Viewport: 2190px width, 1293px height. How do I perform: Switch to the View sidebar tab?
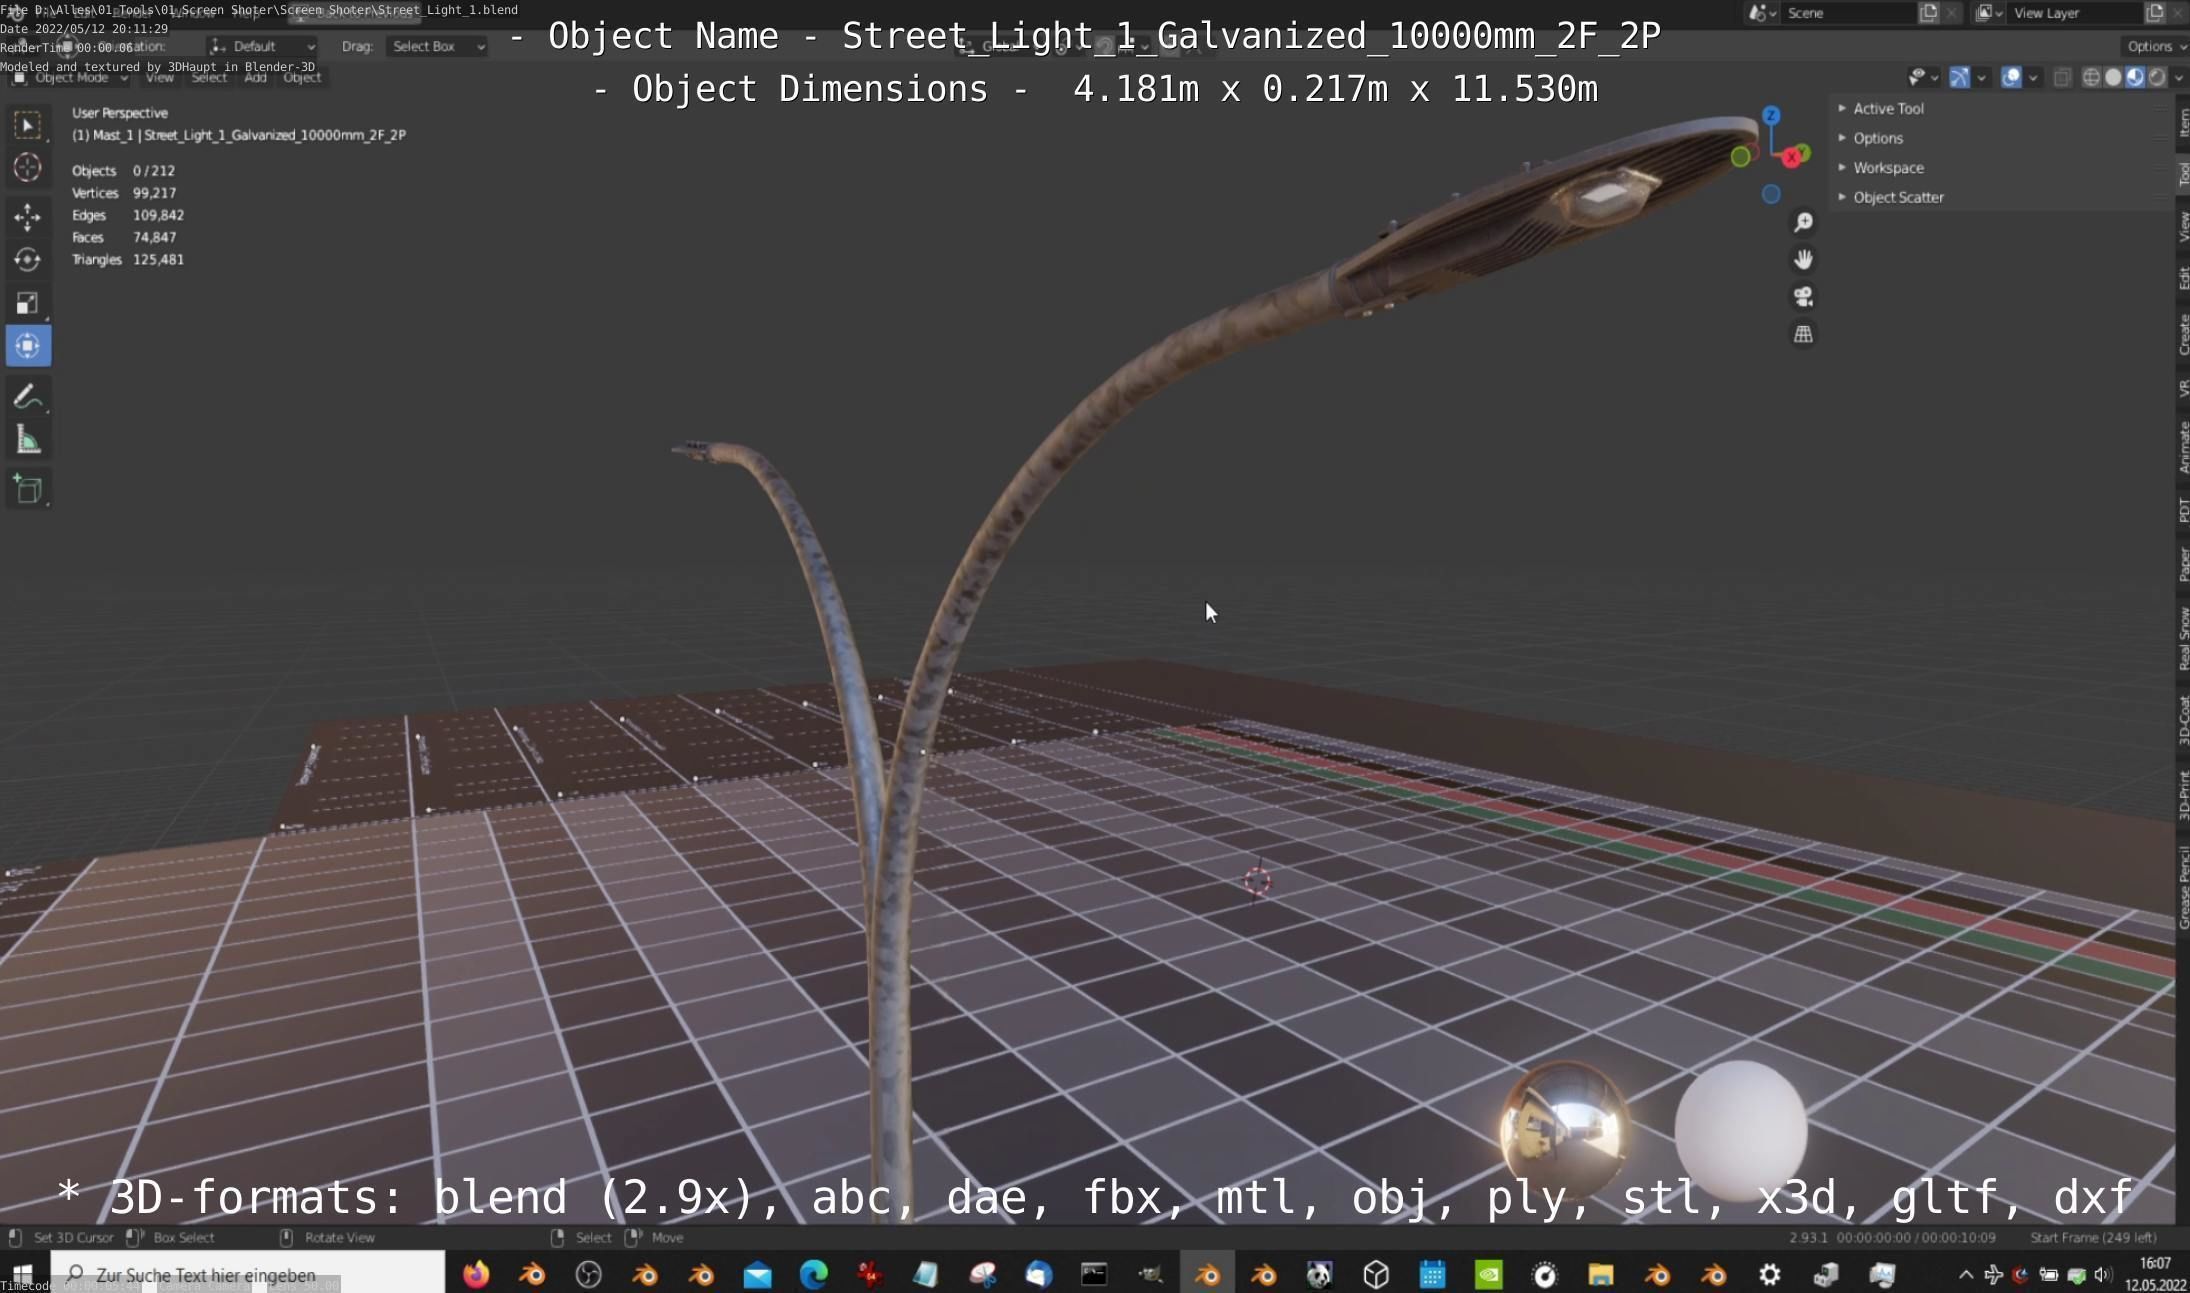coord(2183,227)
